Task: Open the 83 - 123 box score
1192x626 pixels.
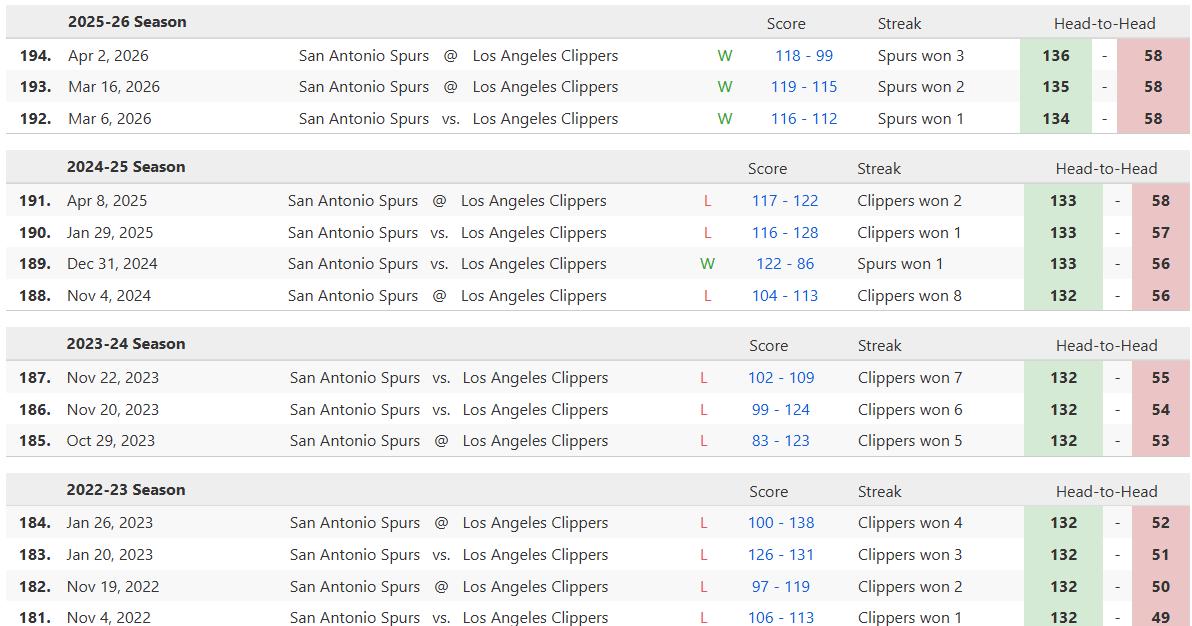Action: 780,441
